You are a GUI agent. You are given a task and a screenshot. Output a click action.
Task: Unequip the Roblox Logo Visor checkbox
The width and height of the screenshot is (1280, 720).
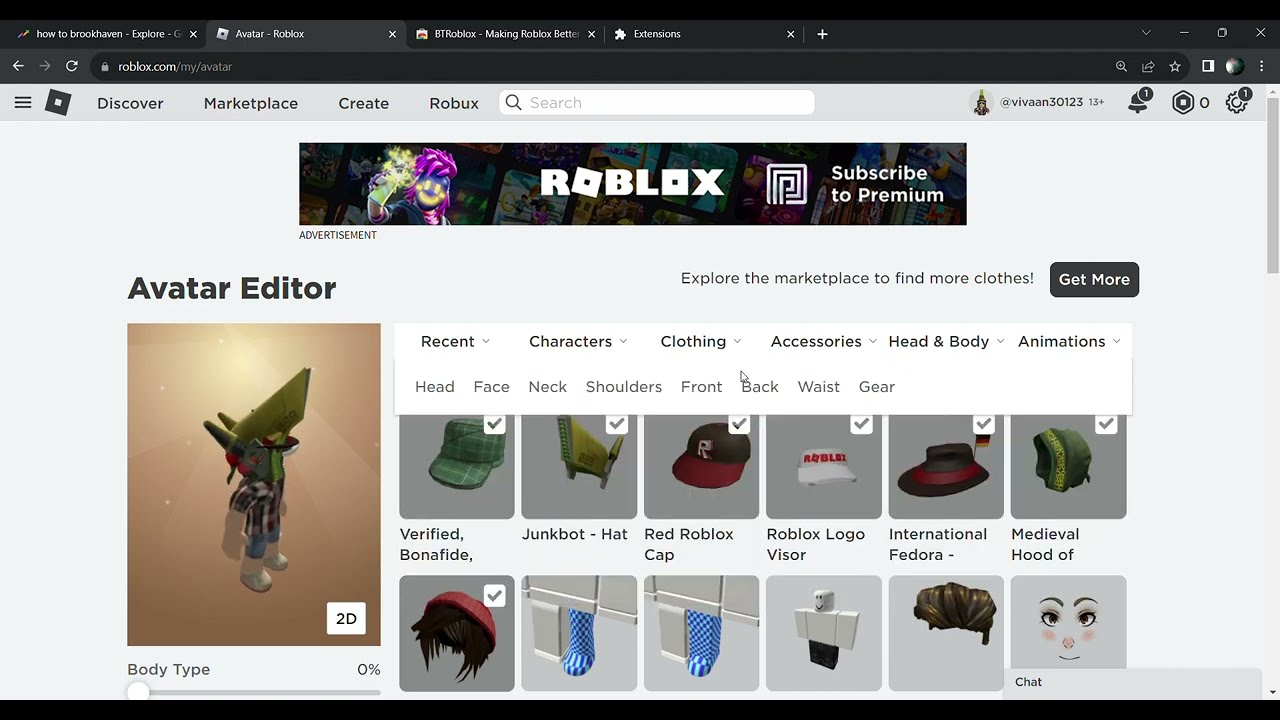pos(861,425)
